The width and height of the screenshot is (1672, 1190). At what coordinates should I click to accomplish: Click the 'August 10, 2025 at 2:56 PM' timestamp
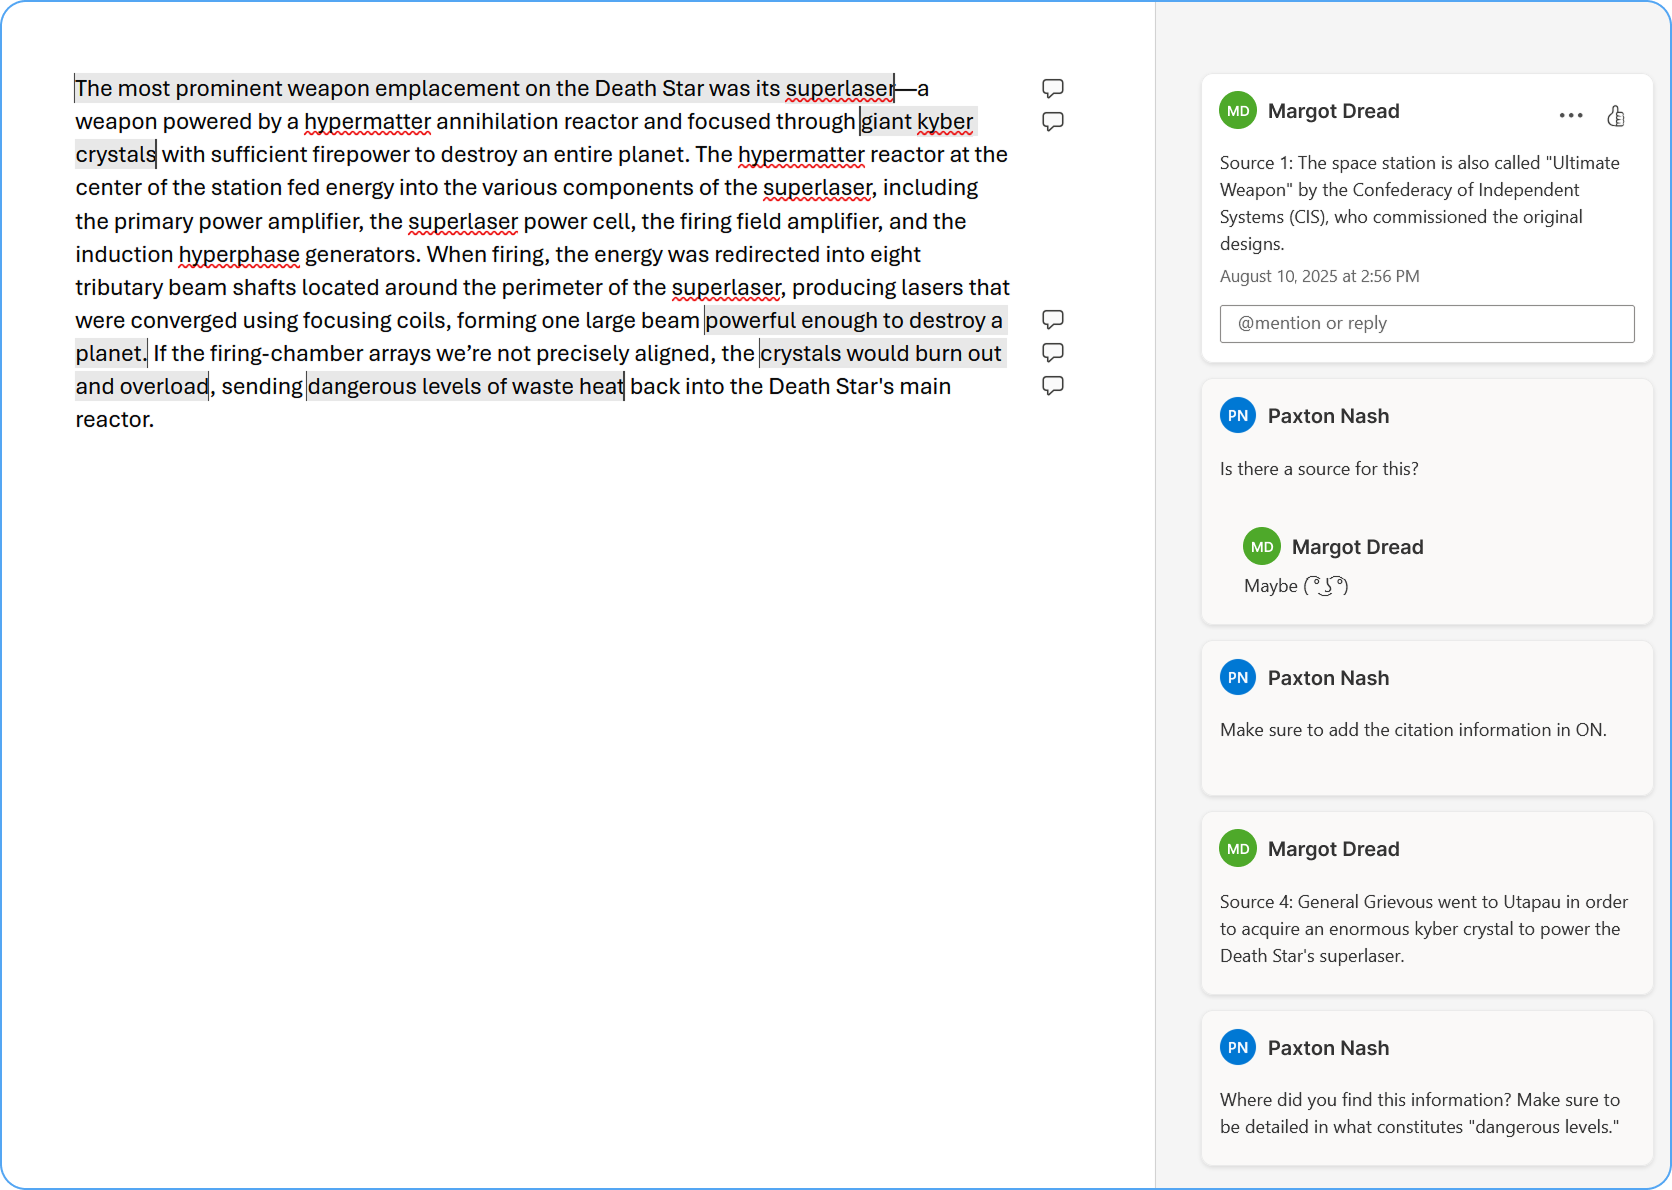1320,276
